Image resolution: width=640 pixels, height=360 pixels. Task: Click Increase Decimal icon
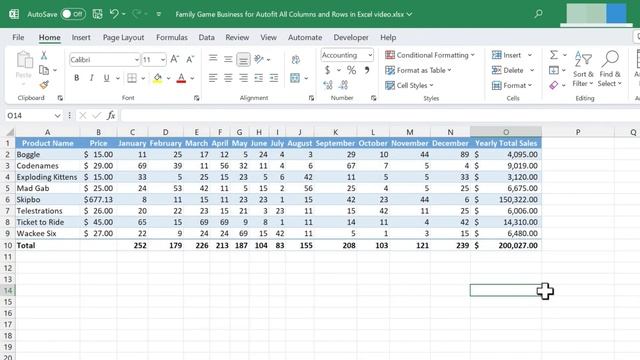(328, 85)
